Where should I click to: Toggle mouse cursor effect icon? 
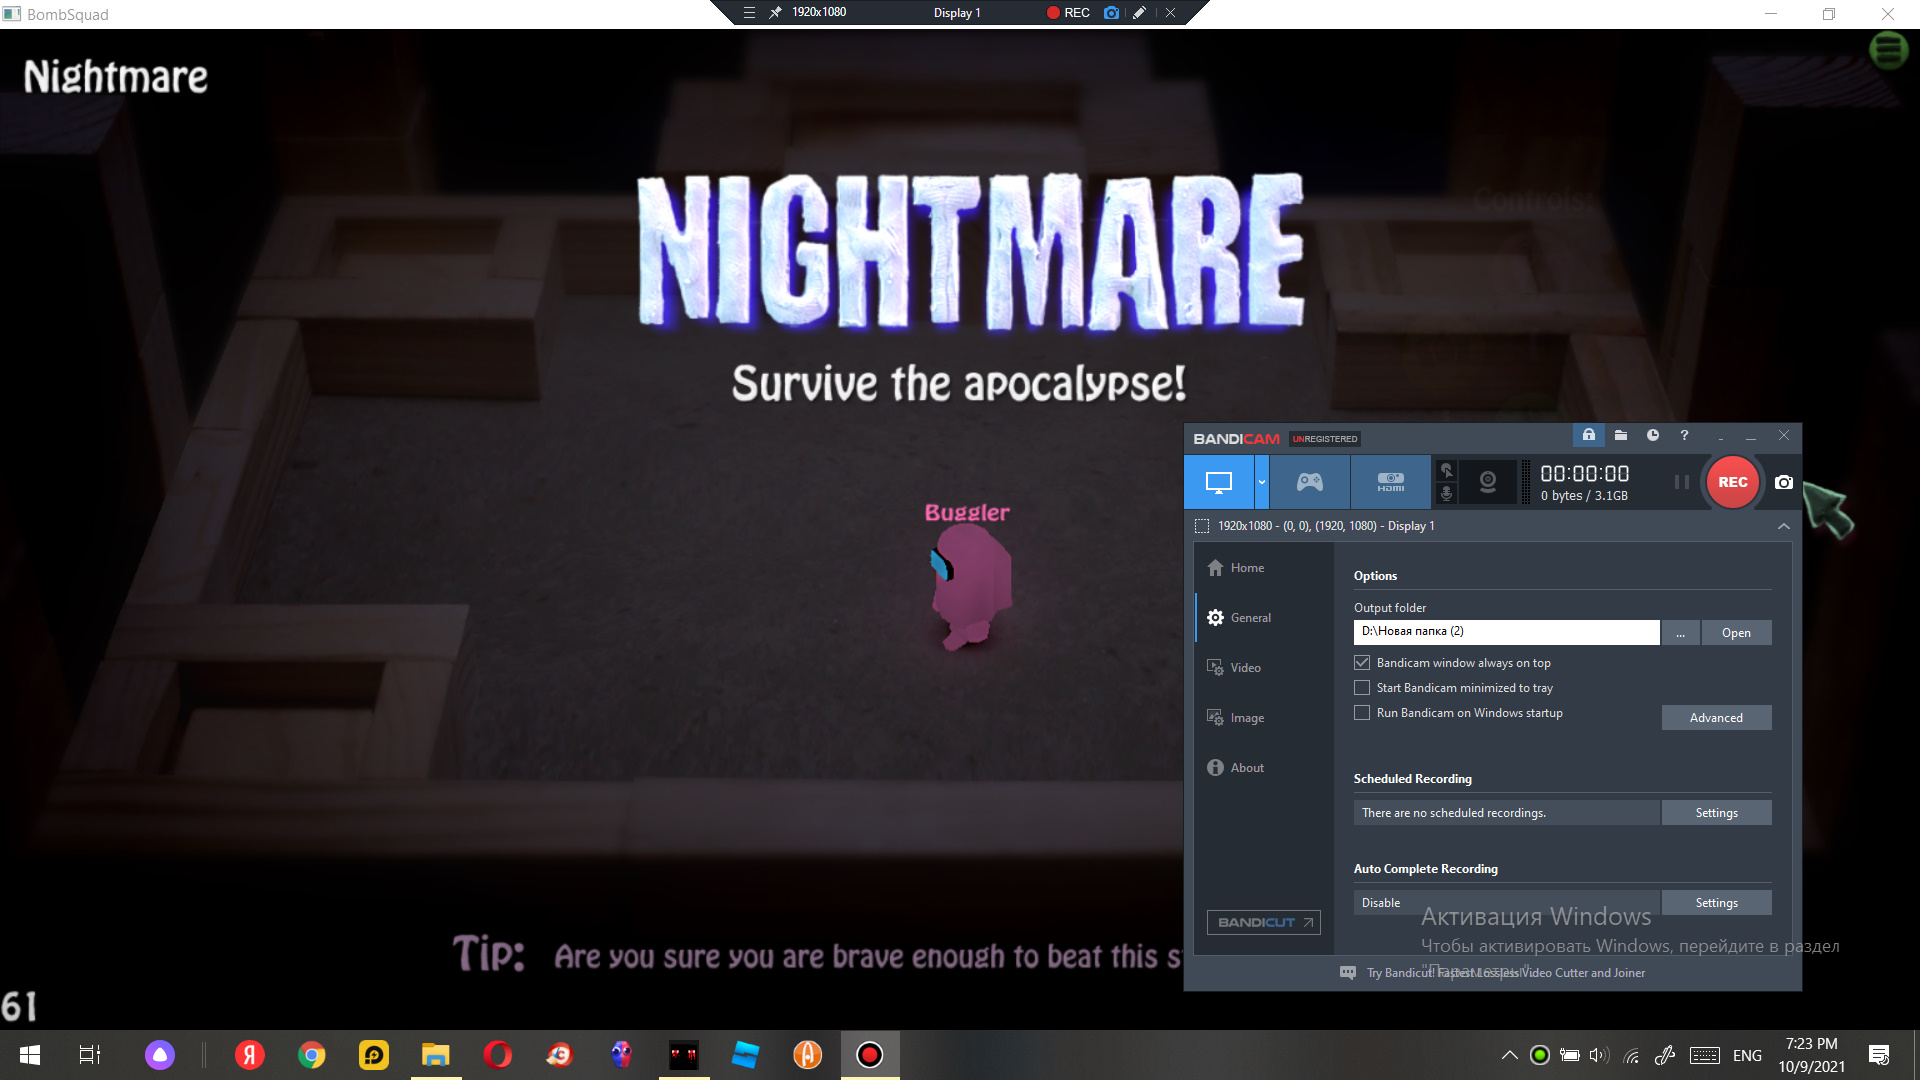(x=1446, y=470)
